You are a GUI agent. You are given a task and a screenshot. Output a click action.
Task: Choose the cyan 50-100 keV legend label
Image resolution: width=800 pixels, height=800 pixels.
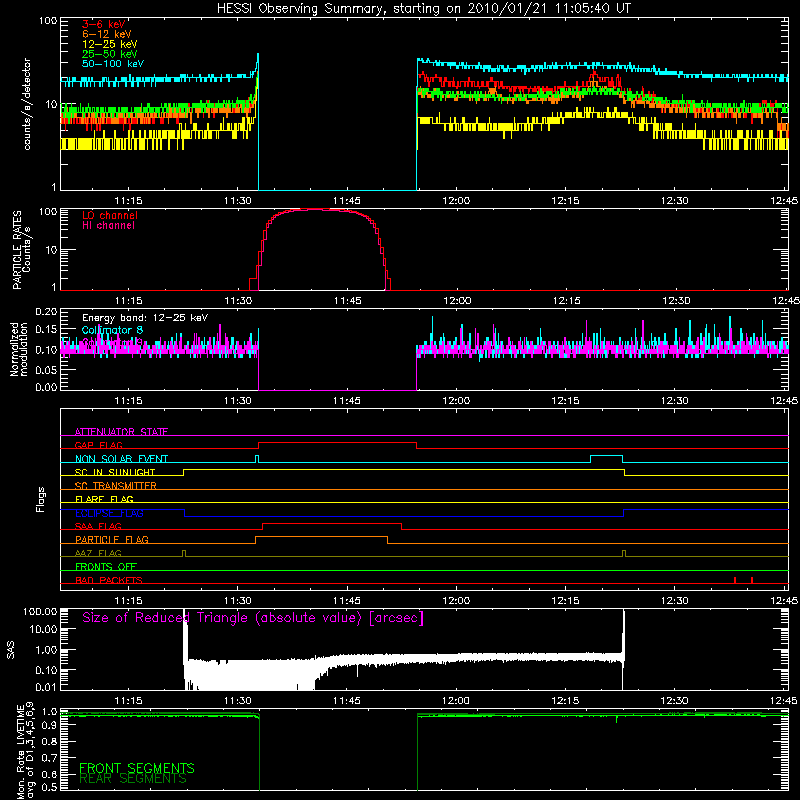113,64
